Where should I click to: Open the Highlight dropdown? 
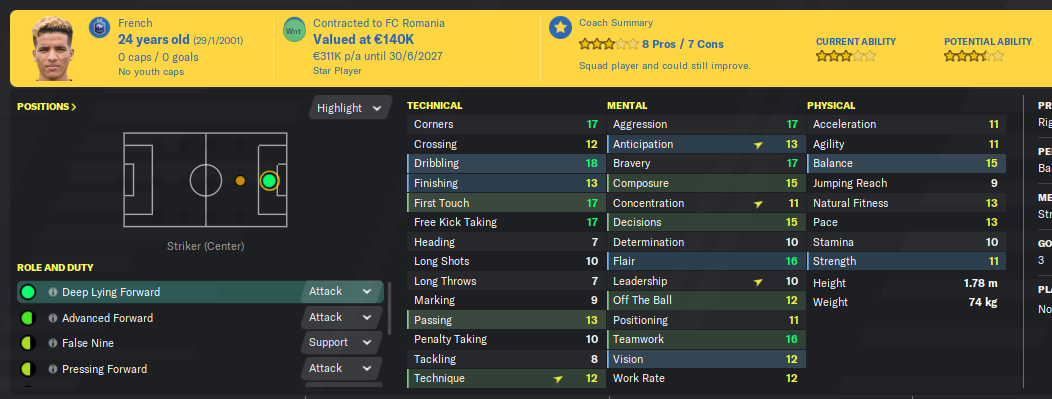click(x=350, y=108)
